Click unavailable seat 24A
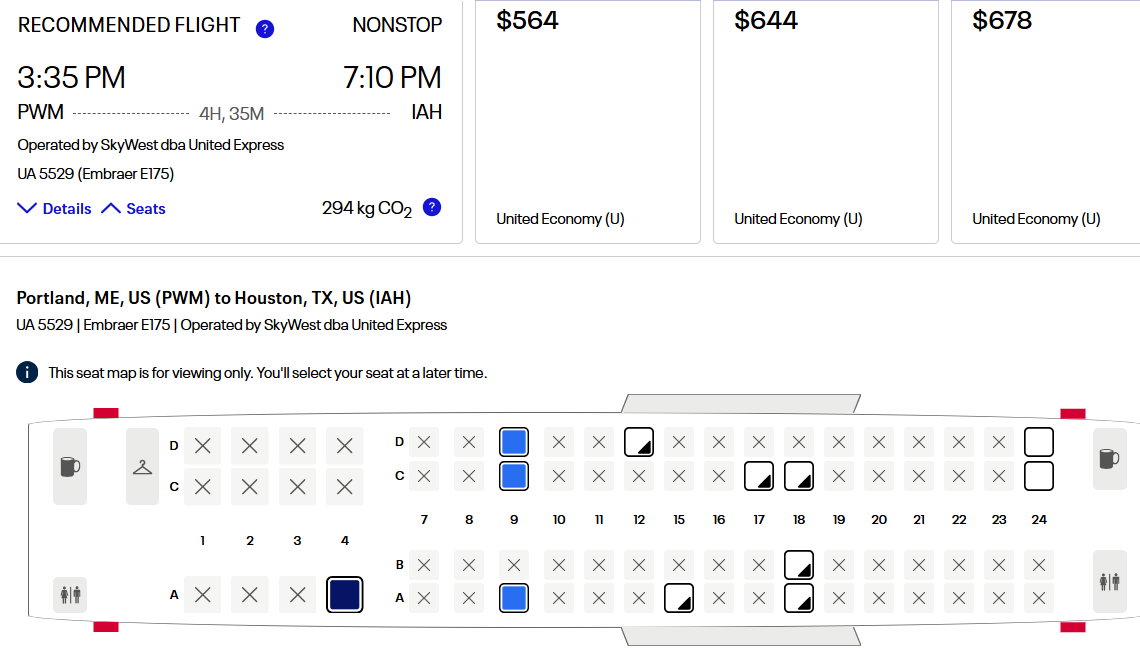This screenshot has height=648, width=1140. [1039, 598]
